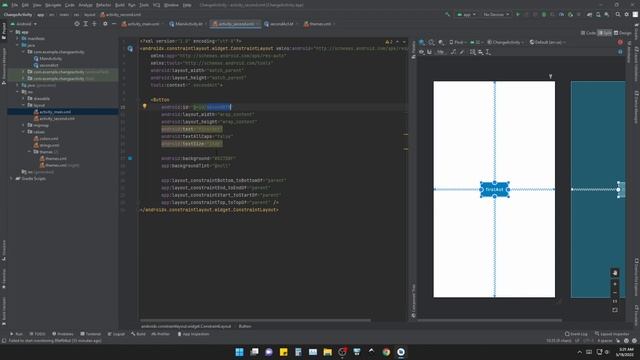Image resolution: width=640 pixels, height=360 pixels.
Task: Open the app run configuration dropdown
Action: coord(466,14)
